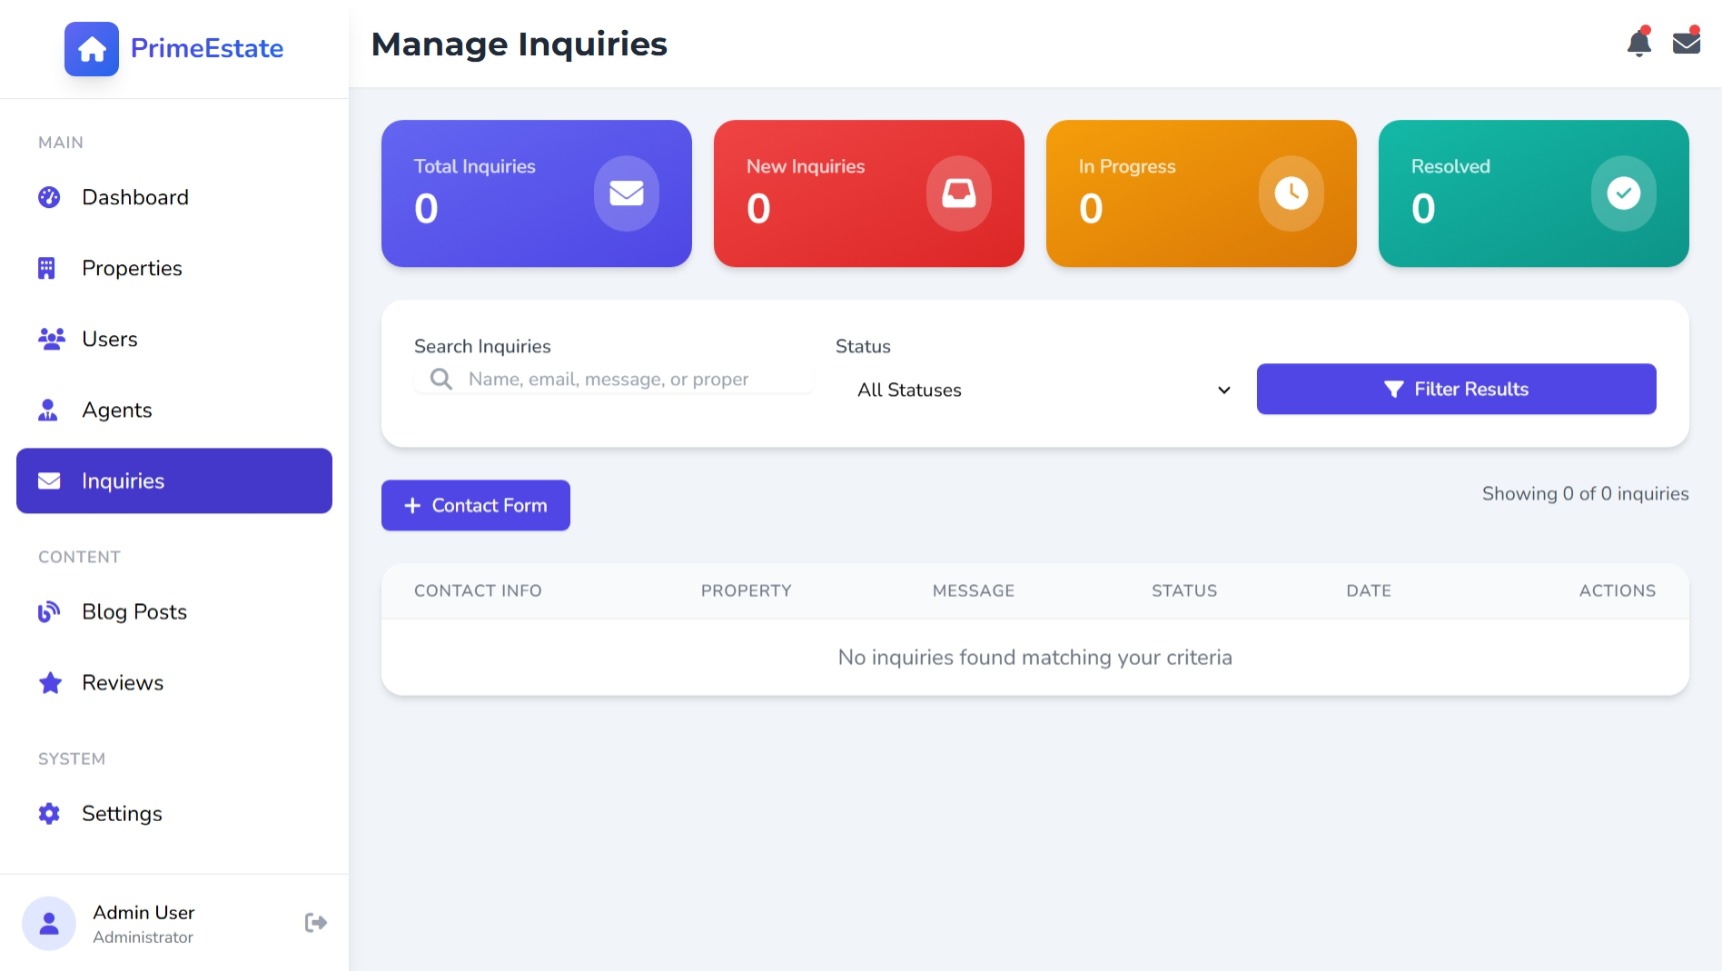Navigate to the Users page

[110, 340]
